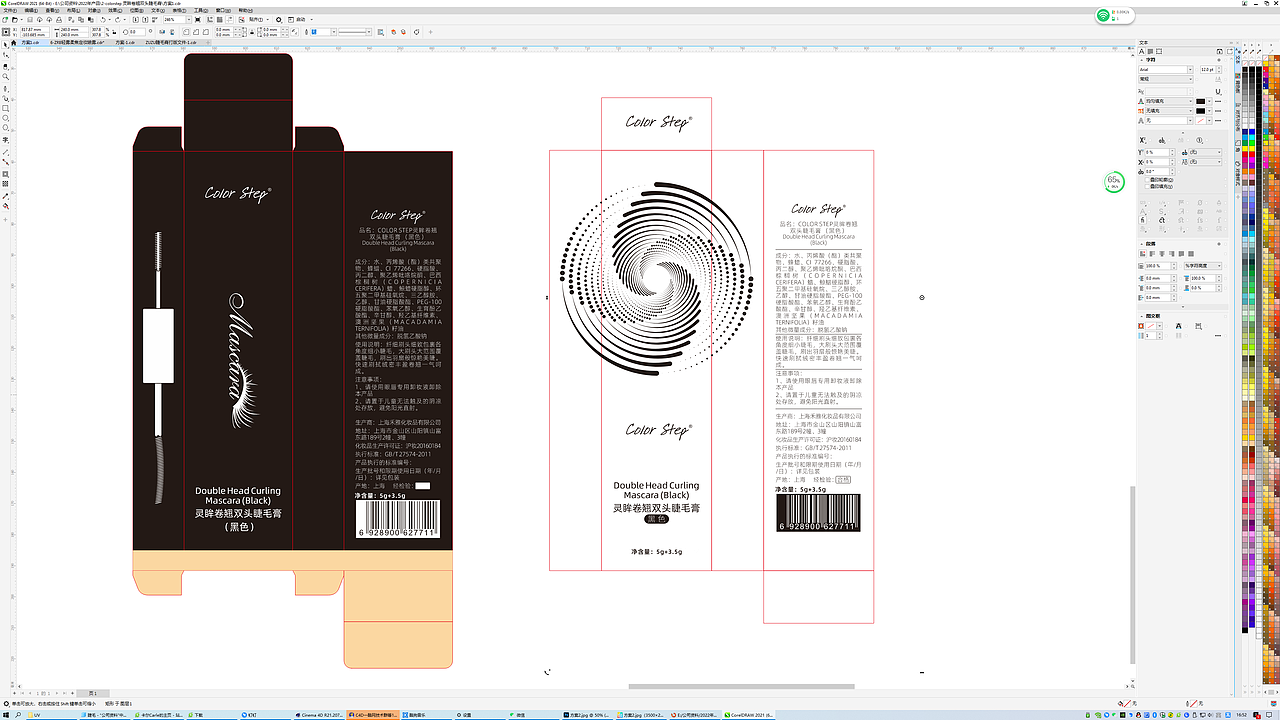Open the 编辑 menu
The width and height of the screenshot is (1280, 720).
31,10
